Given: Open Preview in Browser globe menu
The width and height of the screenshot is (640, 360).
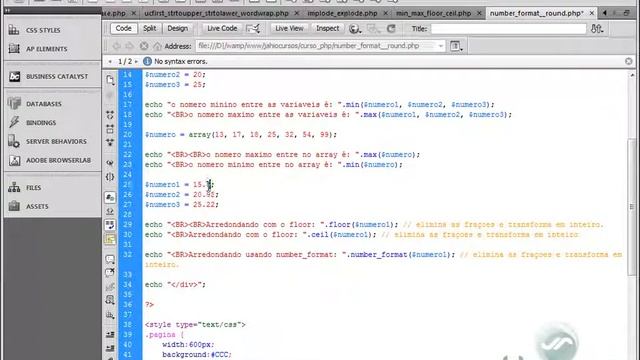Looking at the screenshot, I should pyautogui.click(x=355, y=29).
